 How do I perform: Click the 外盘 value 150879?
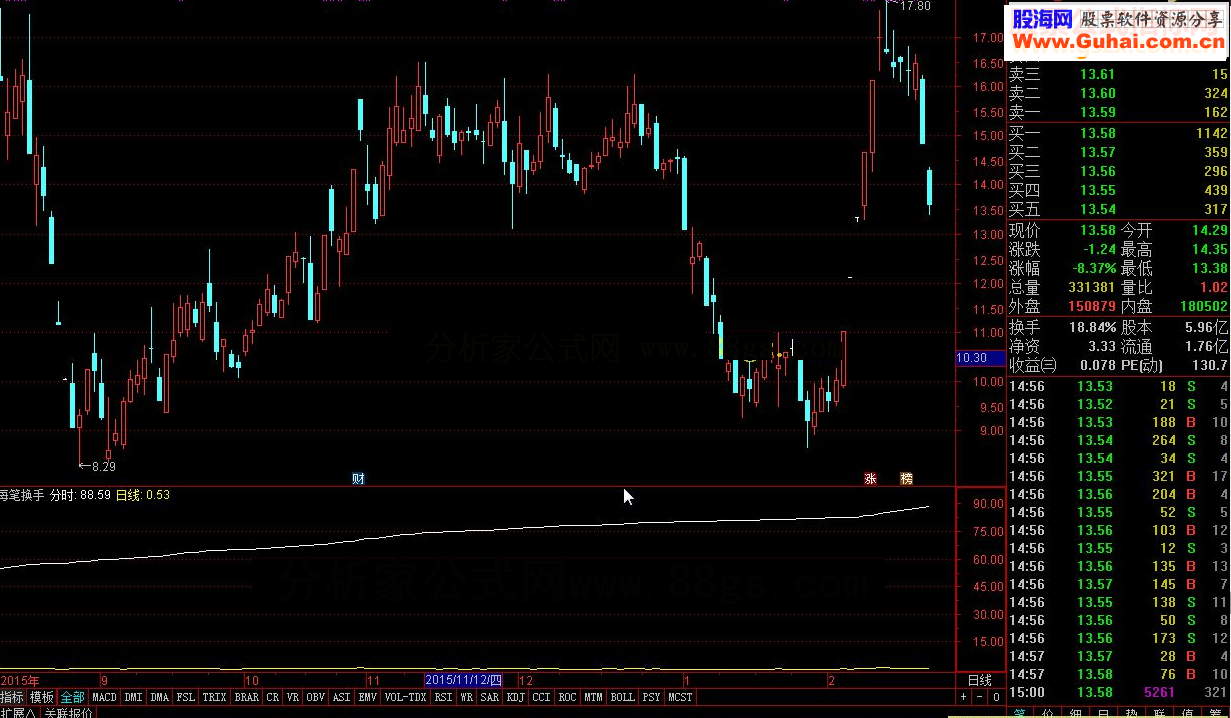(1091, 307)
